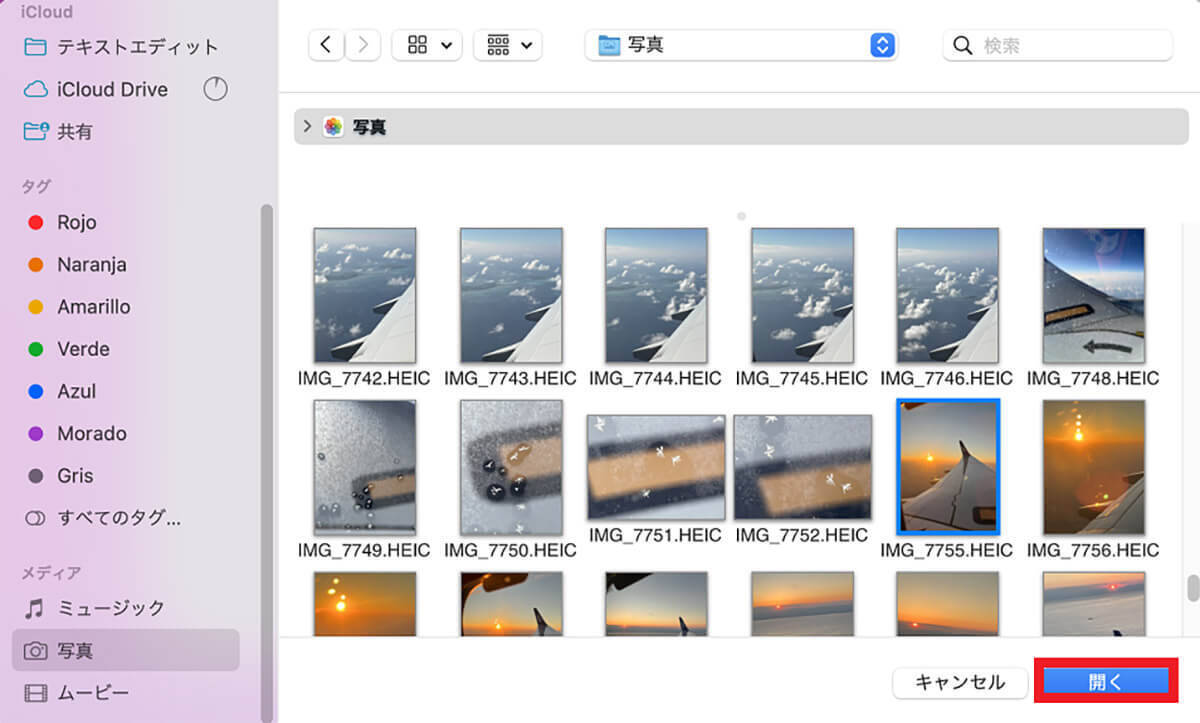Viewport: 1200px width, 723px height.
Task: Click the キャンセル button
Action: [960, 682]
